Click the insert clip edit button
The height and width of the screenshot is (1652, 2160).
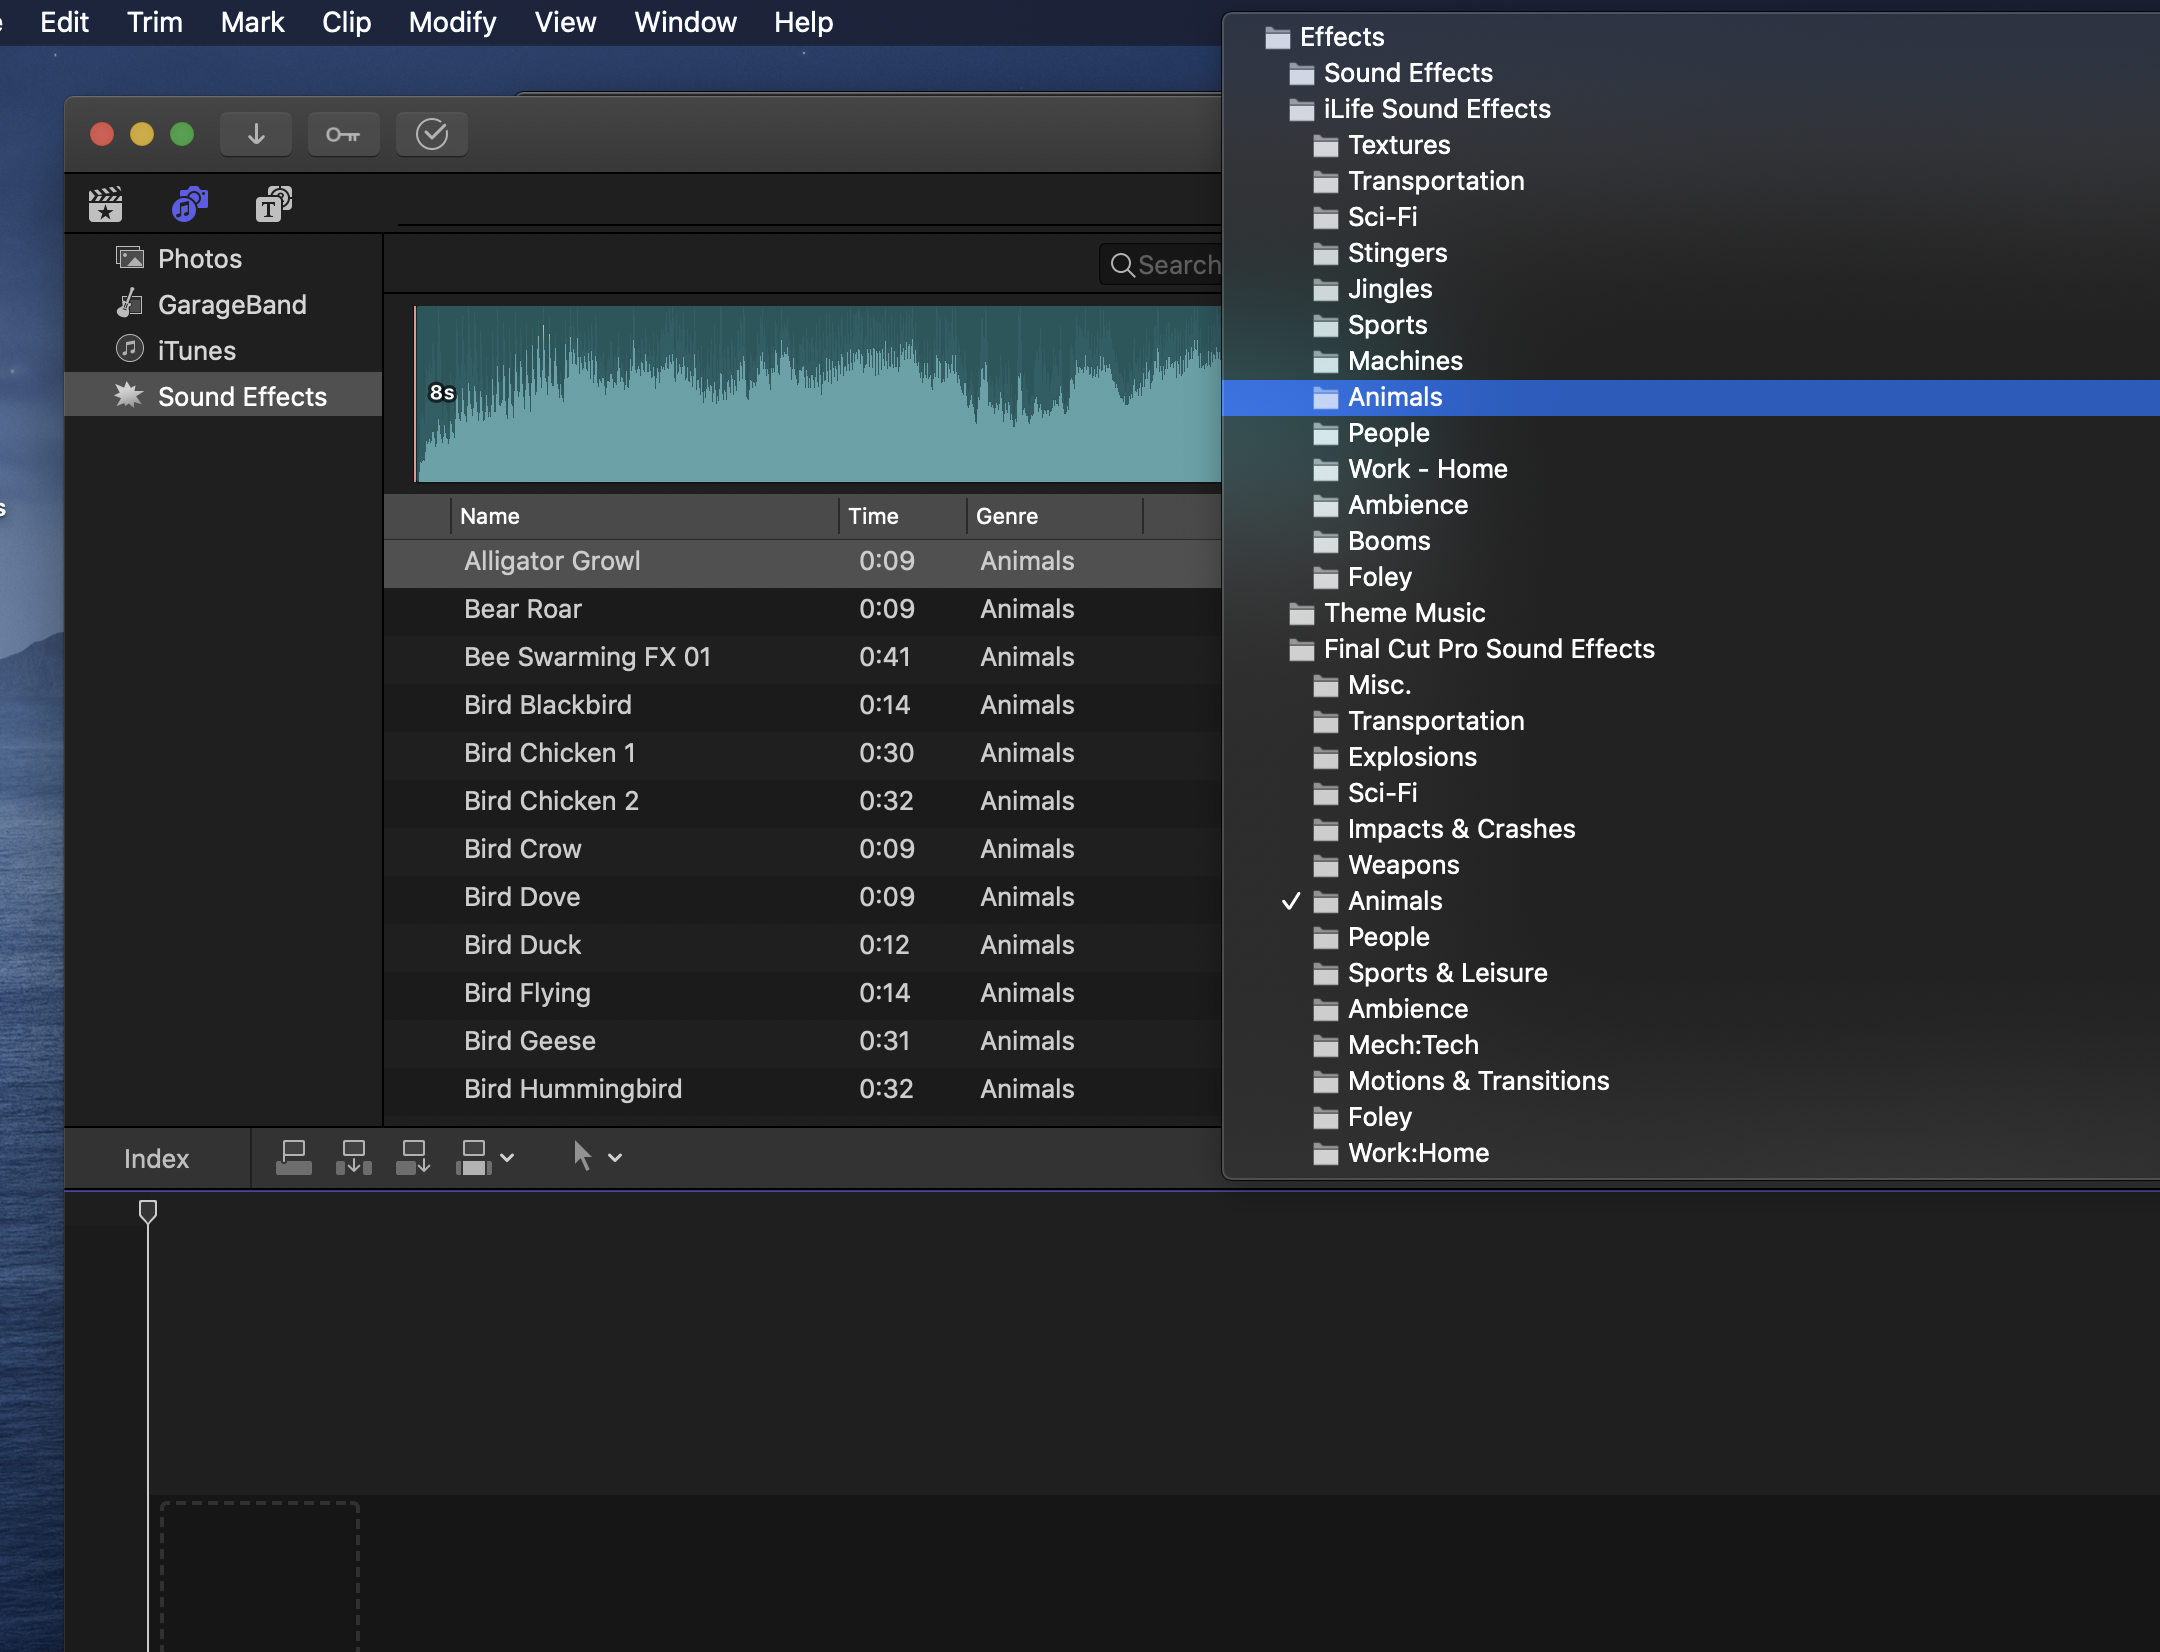tap(353, 1158)
